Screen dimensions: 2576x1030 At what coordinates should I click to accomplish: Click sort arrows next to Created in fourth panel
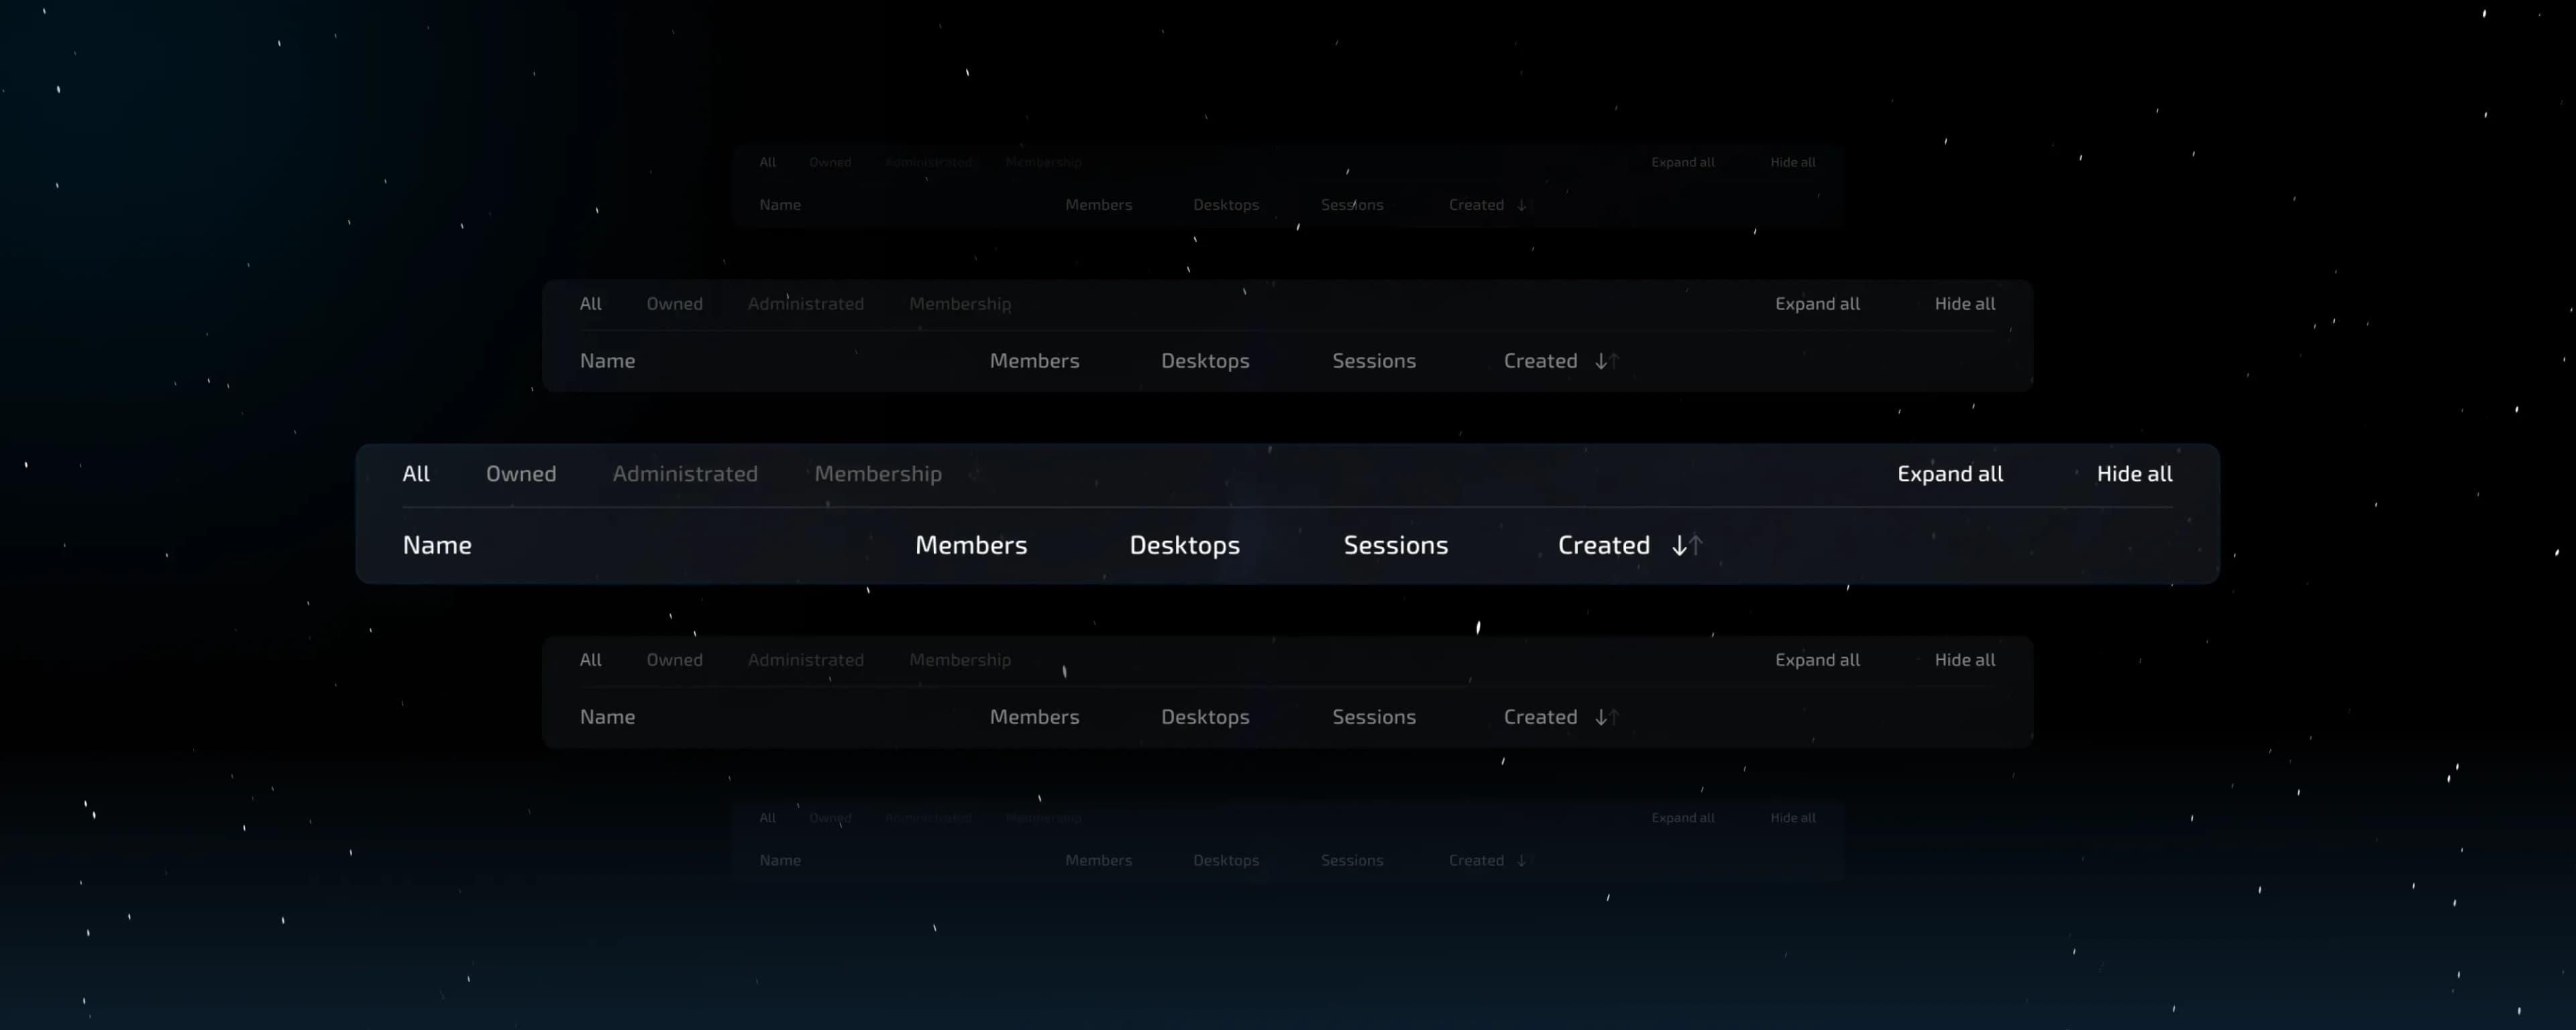coord(1606,717)
